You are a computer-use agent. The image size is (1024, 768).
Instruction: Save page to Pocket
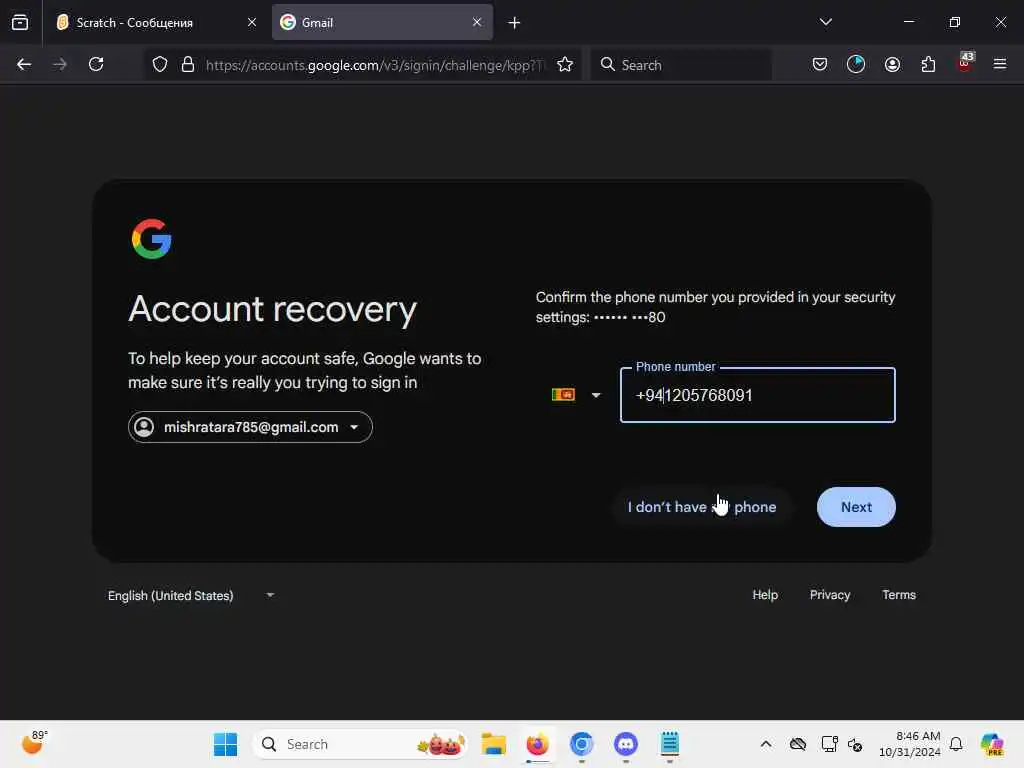coord(820,64)
